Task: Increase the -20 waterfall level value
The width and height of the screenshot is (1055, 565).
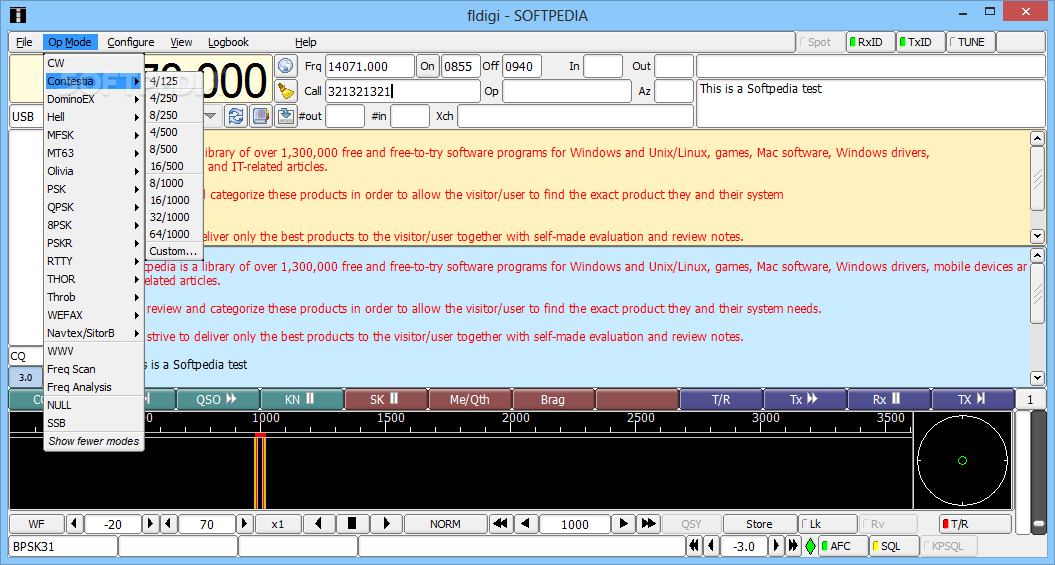Action: (x=151, y=524)
